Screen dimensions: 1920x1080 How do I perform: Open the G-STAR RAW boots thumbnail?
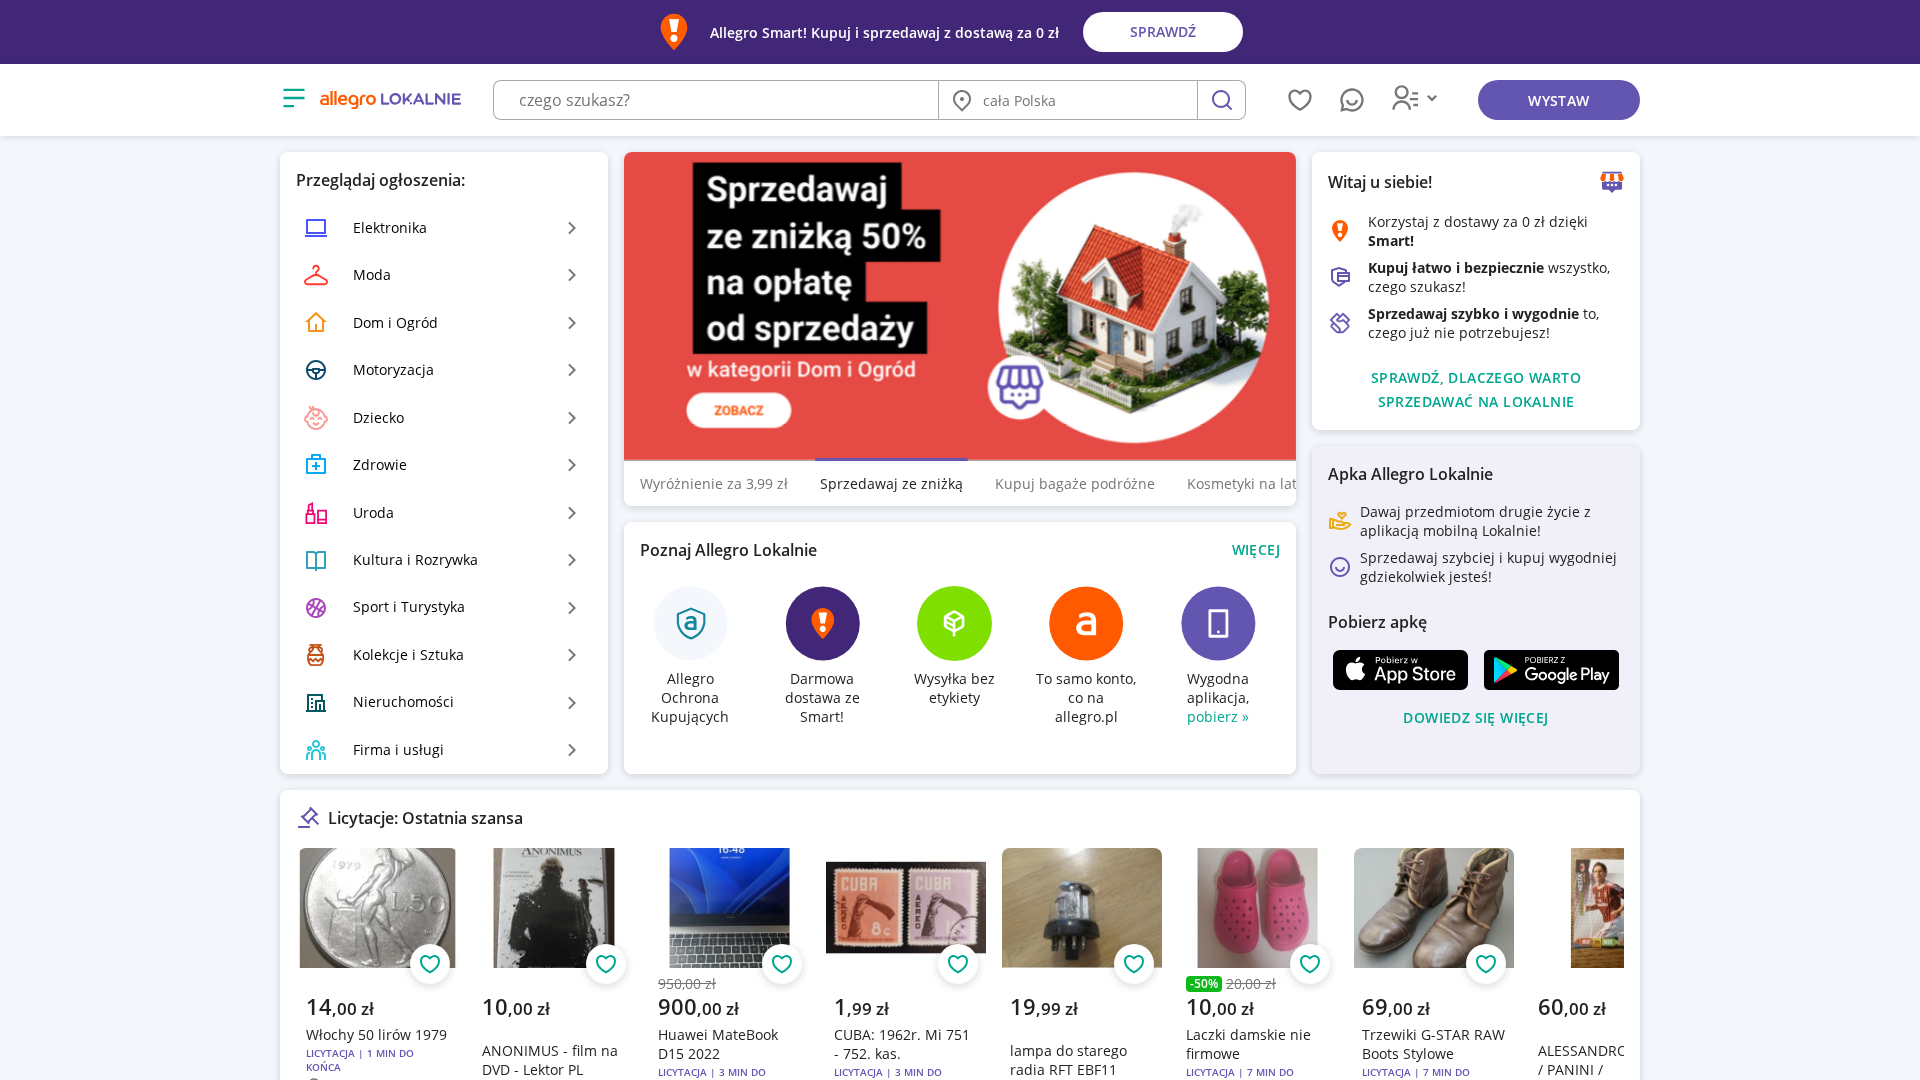[1433, 908]
